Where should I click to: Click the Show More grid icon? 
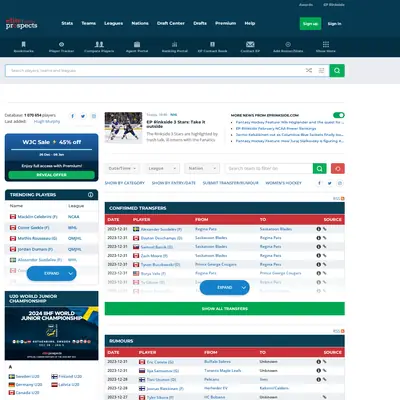[326, 44]
